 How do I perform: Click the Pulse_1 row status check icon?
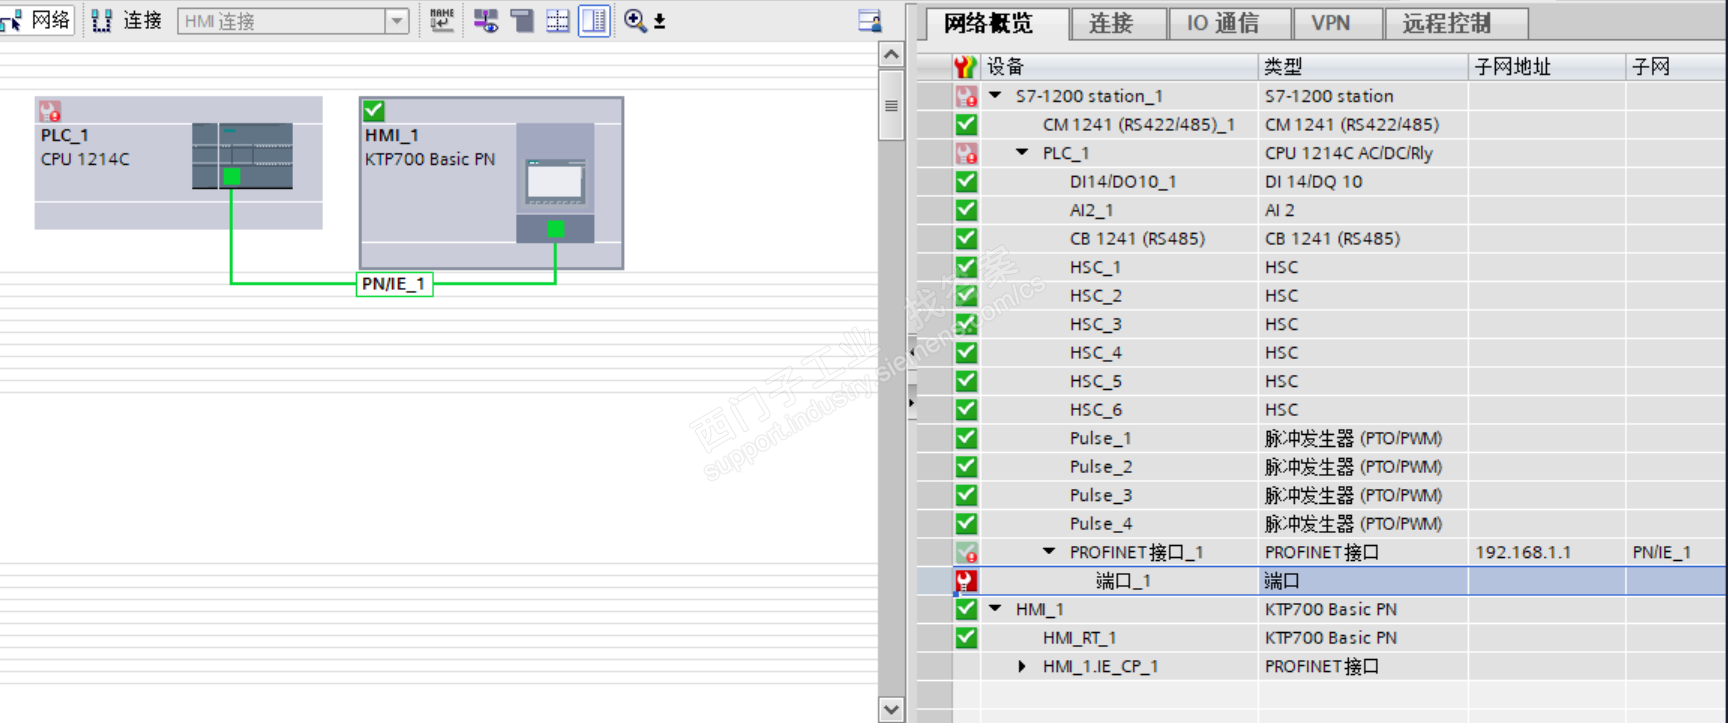point(966,438)
